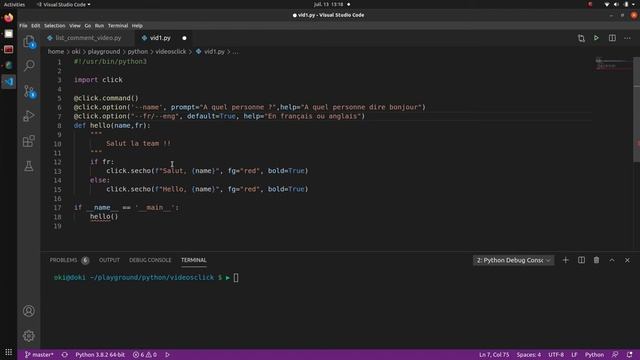640x360 pixels.
Task: Click Visual Studio Code icon in dock
Action: 9,82
